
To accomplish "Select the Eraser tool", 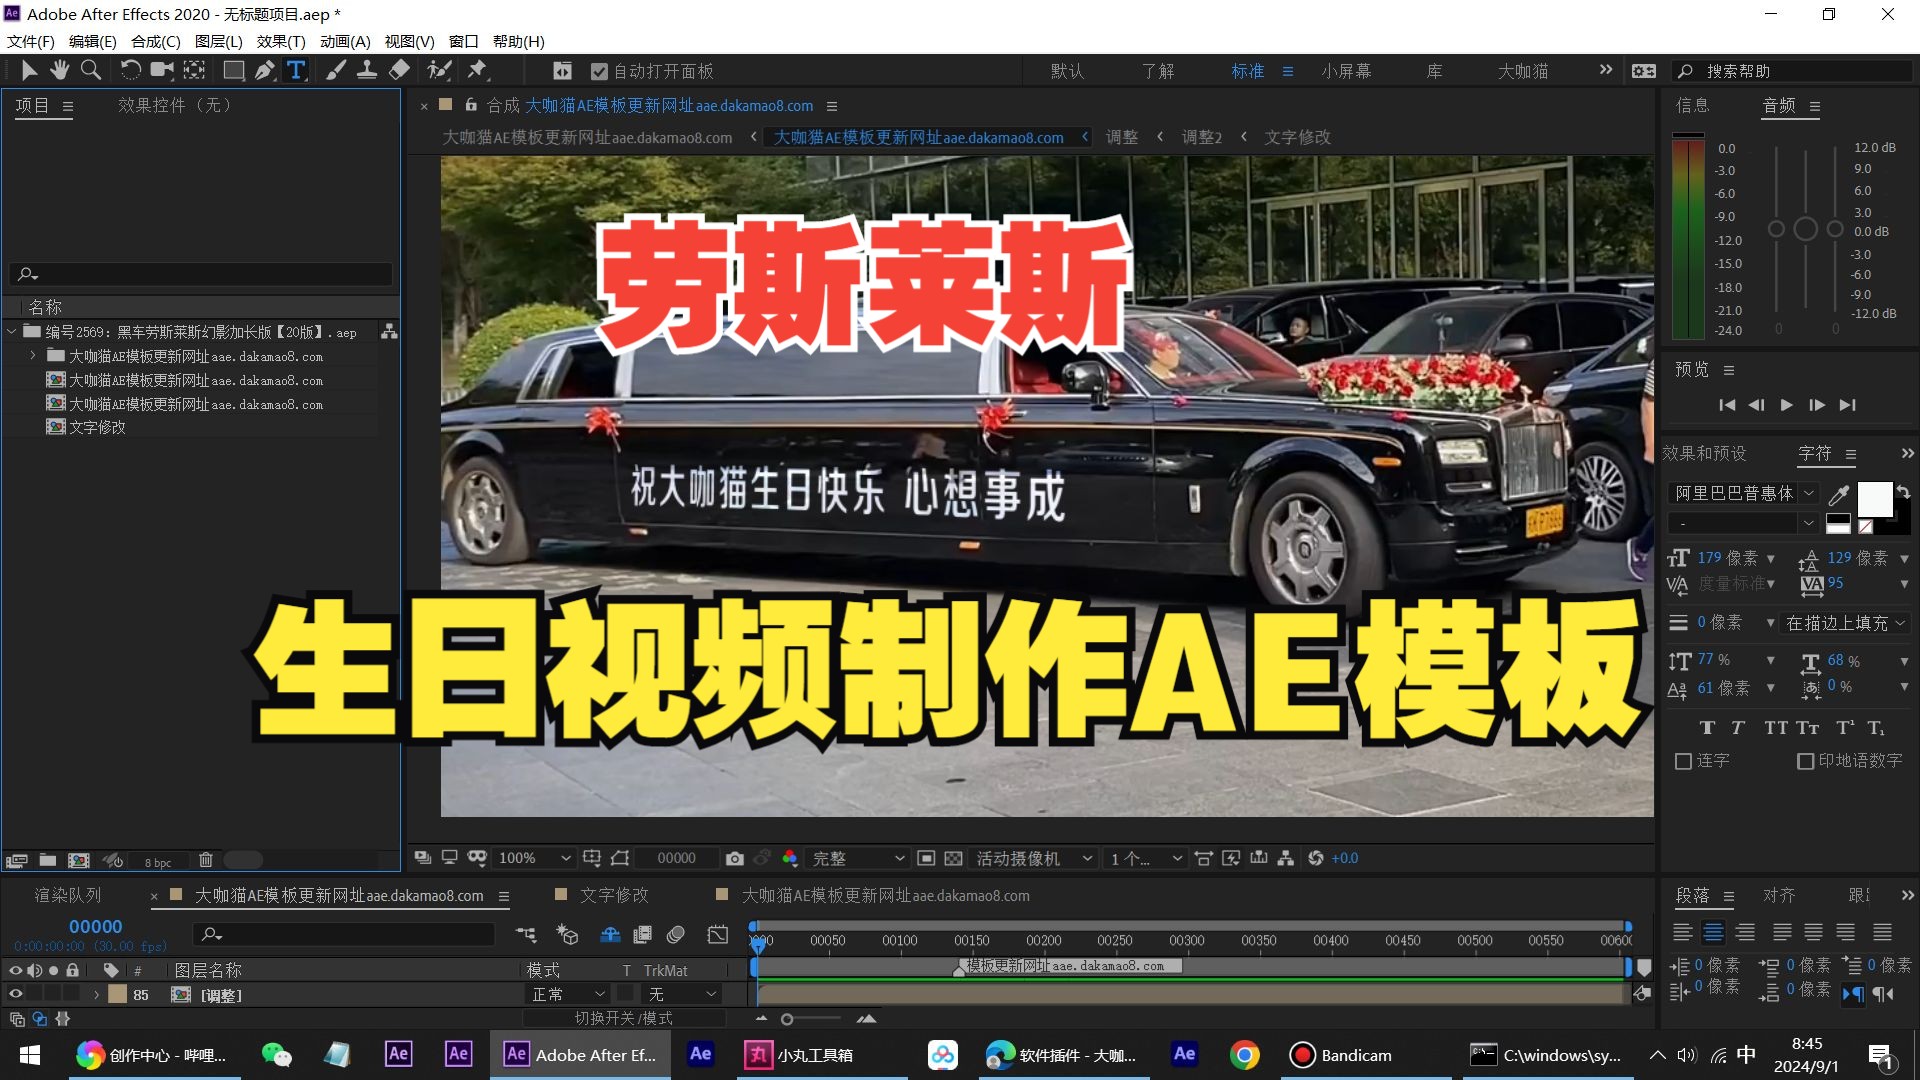I will 399,70.
